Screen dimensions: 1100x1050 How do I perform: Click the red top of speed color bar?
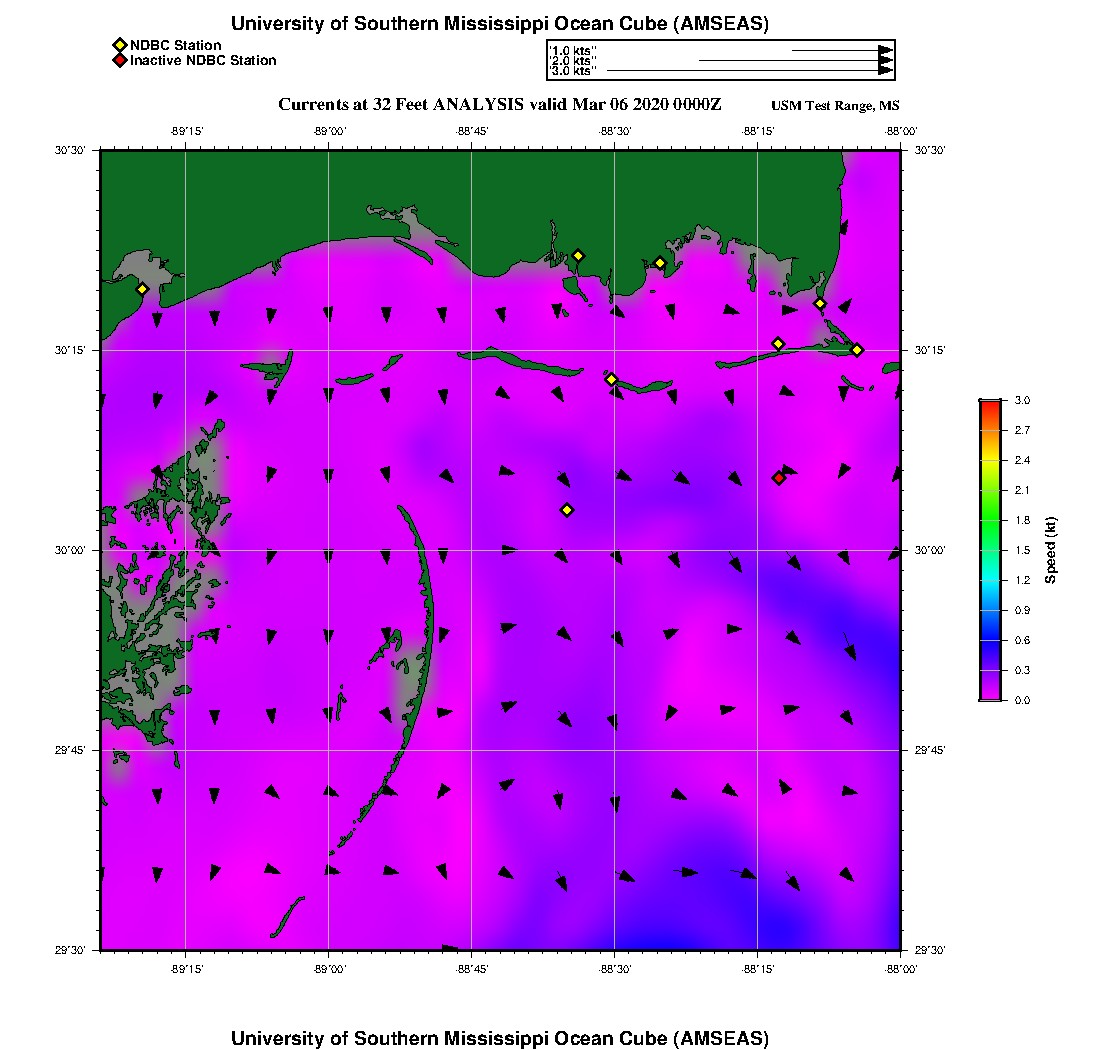pos(990,405)
